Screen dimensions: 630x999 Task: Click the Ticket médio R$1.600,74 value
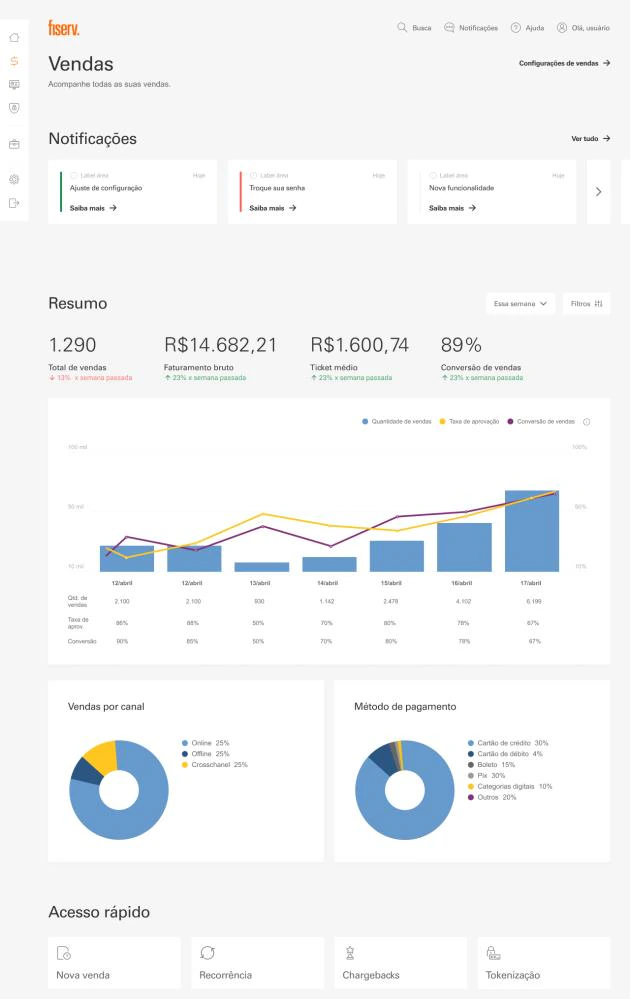pos(359,345)
